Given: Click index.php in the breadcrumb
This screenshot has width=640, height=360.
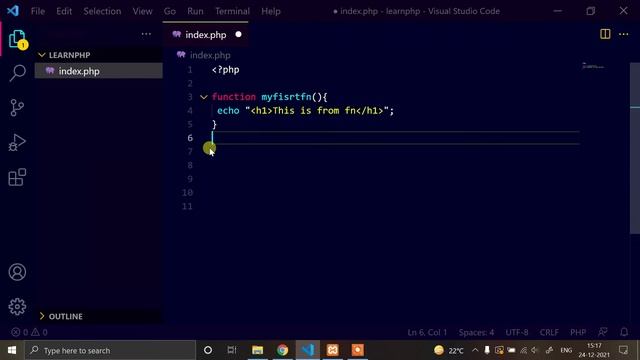Looking at the screenshot, I should (x=210, y=55).
